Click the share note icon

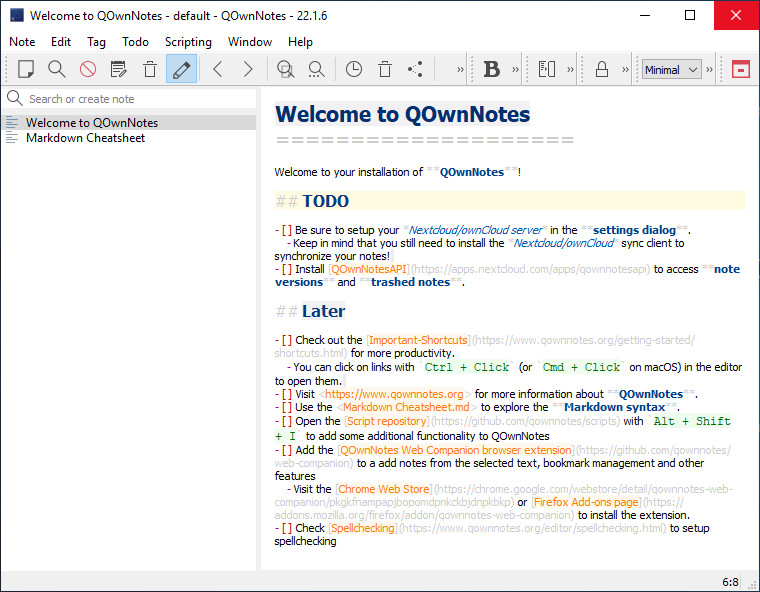tap(416, 70)
